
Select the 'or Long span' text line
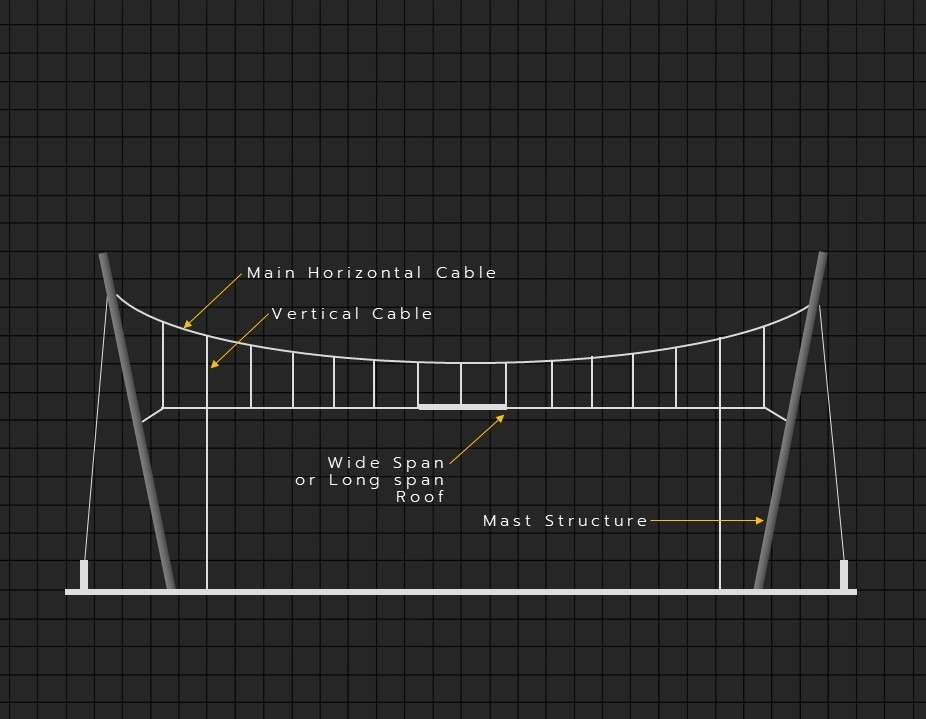click(x=370, y=480)
